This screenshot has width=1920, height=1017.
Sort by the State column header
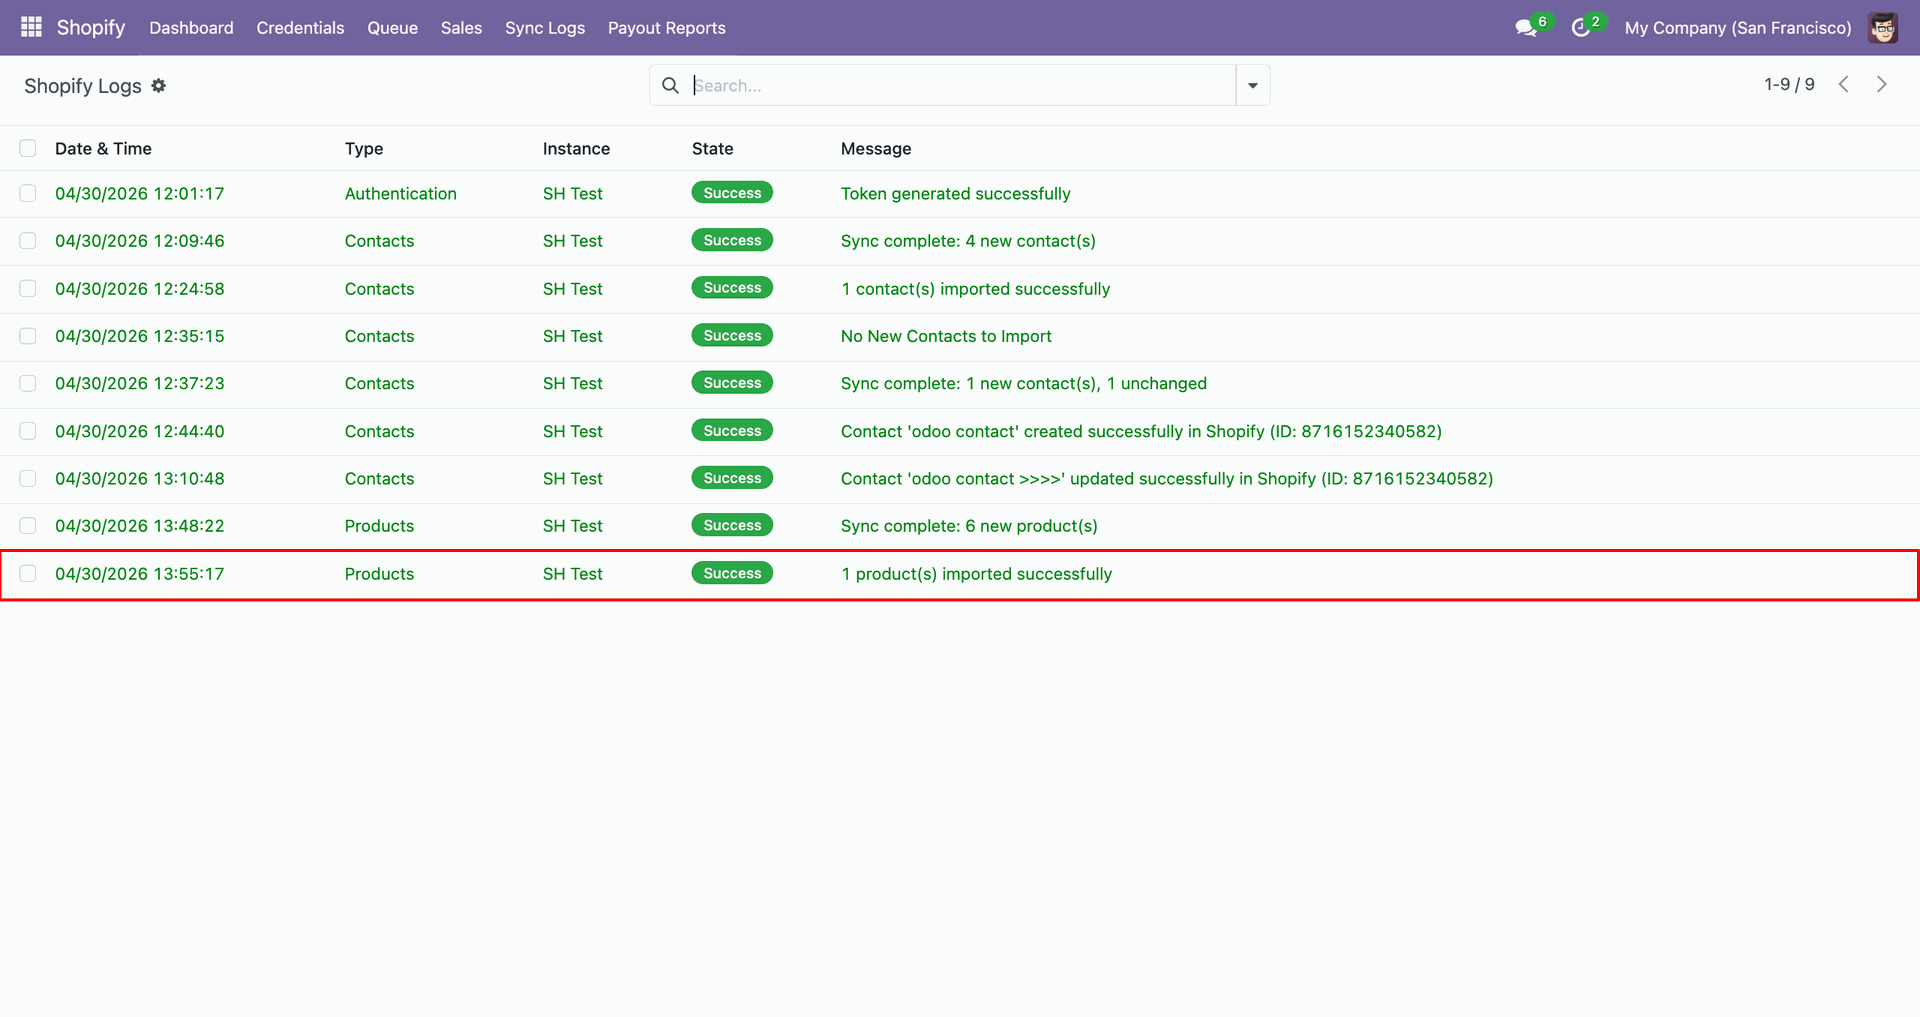click(712, 148)
